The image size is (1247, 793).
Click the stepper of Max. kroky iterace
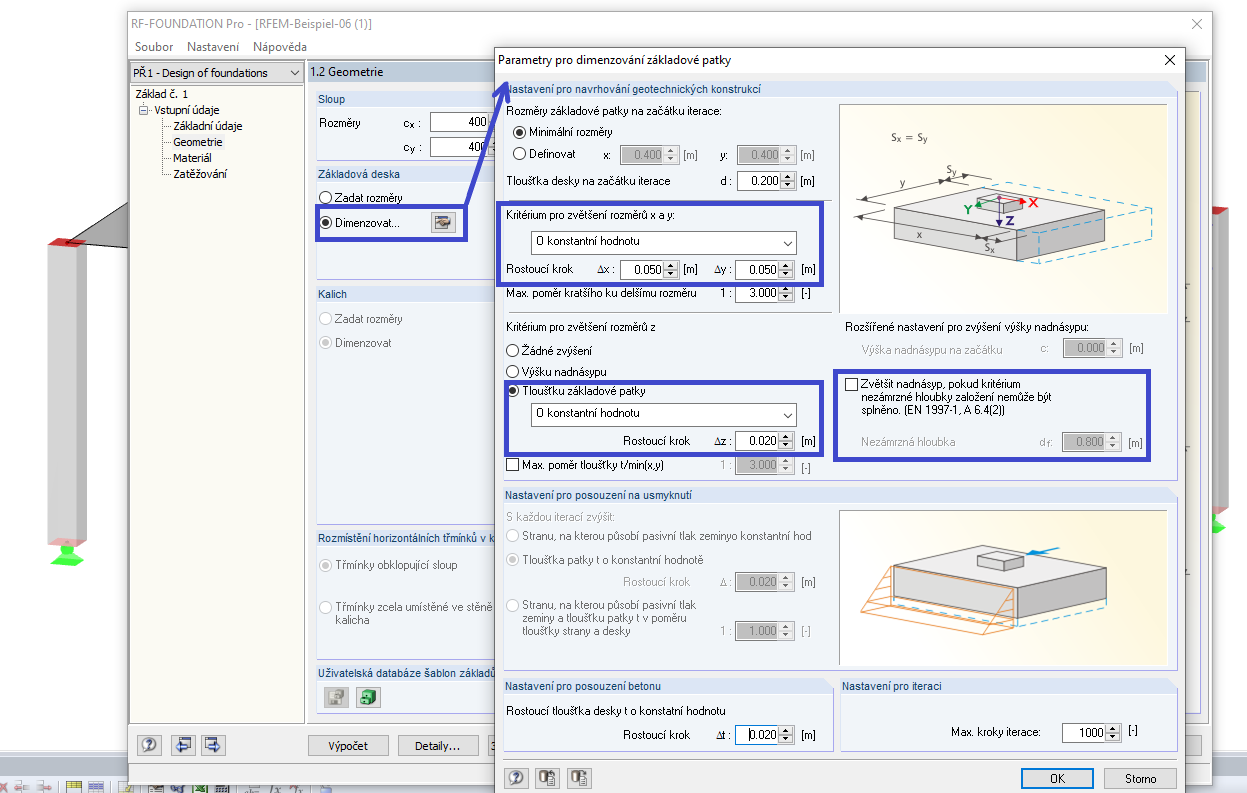pos(1114,733)
